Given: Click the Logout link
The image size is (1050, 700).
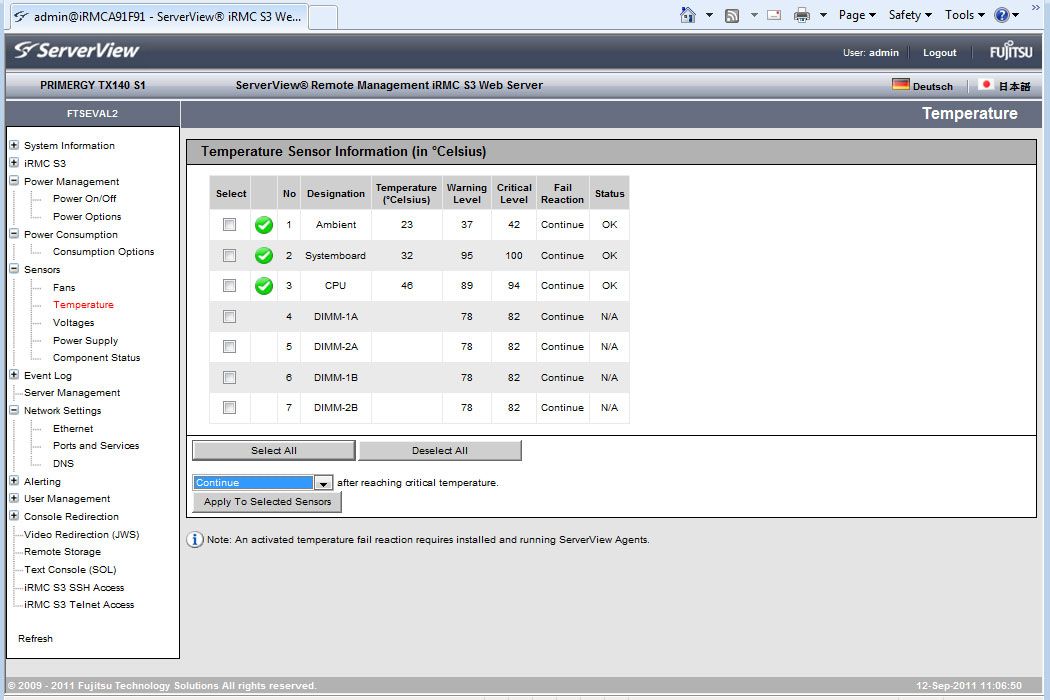Looking at the screenshot, I should [940, 52].
